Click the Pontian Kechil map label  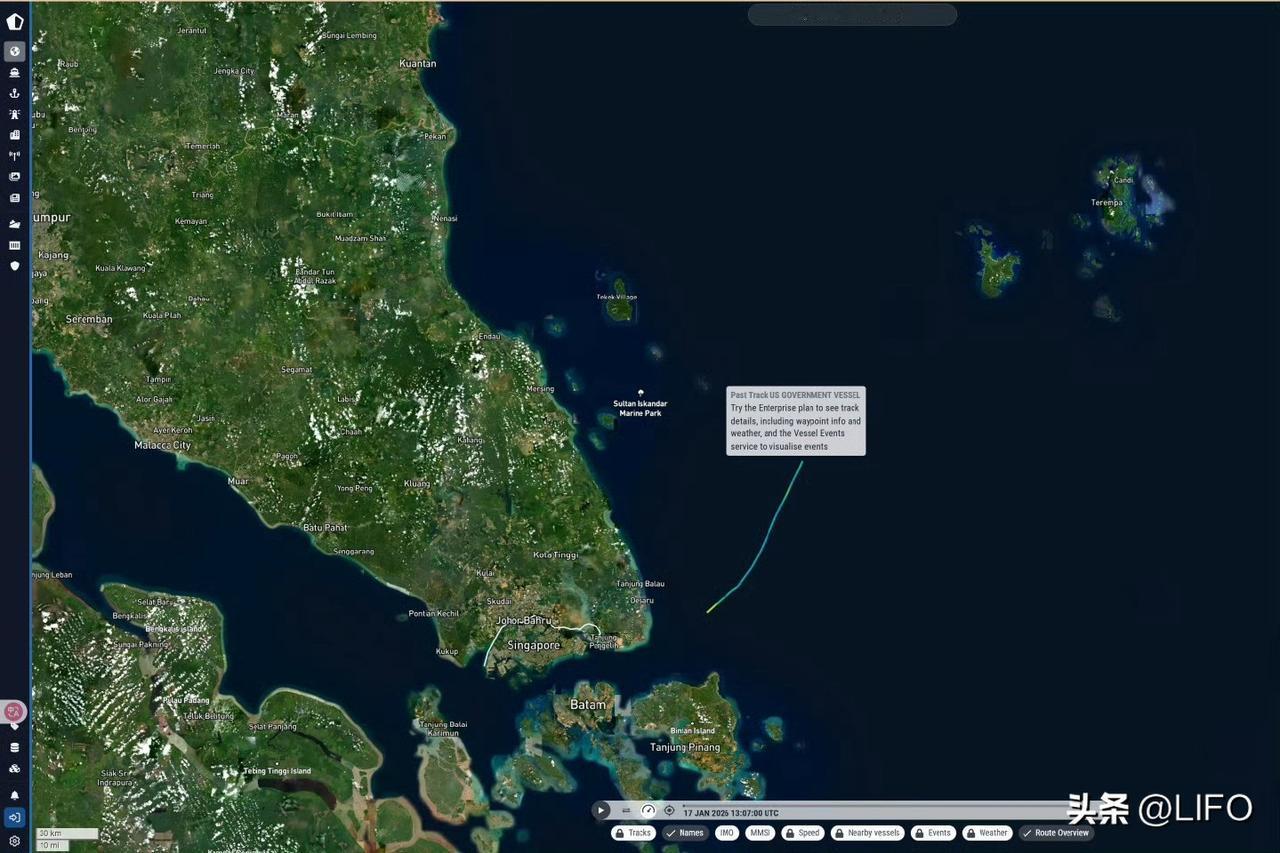tap(434, 614)
